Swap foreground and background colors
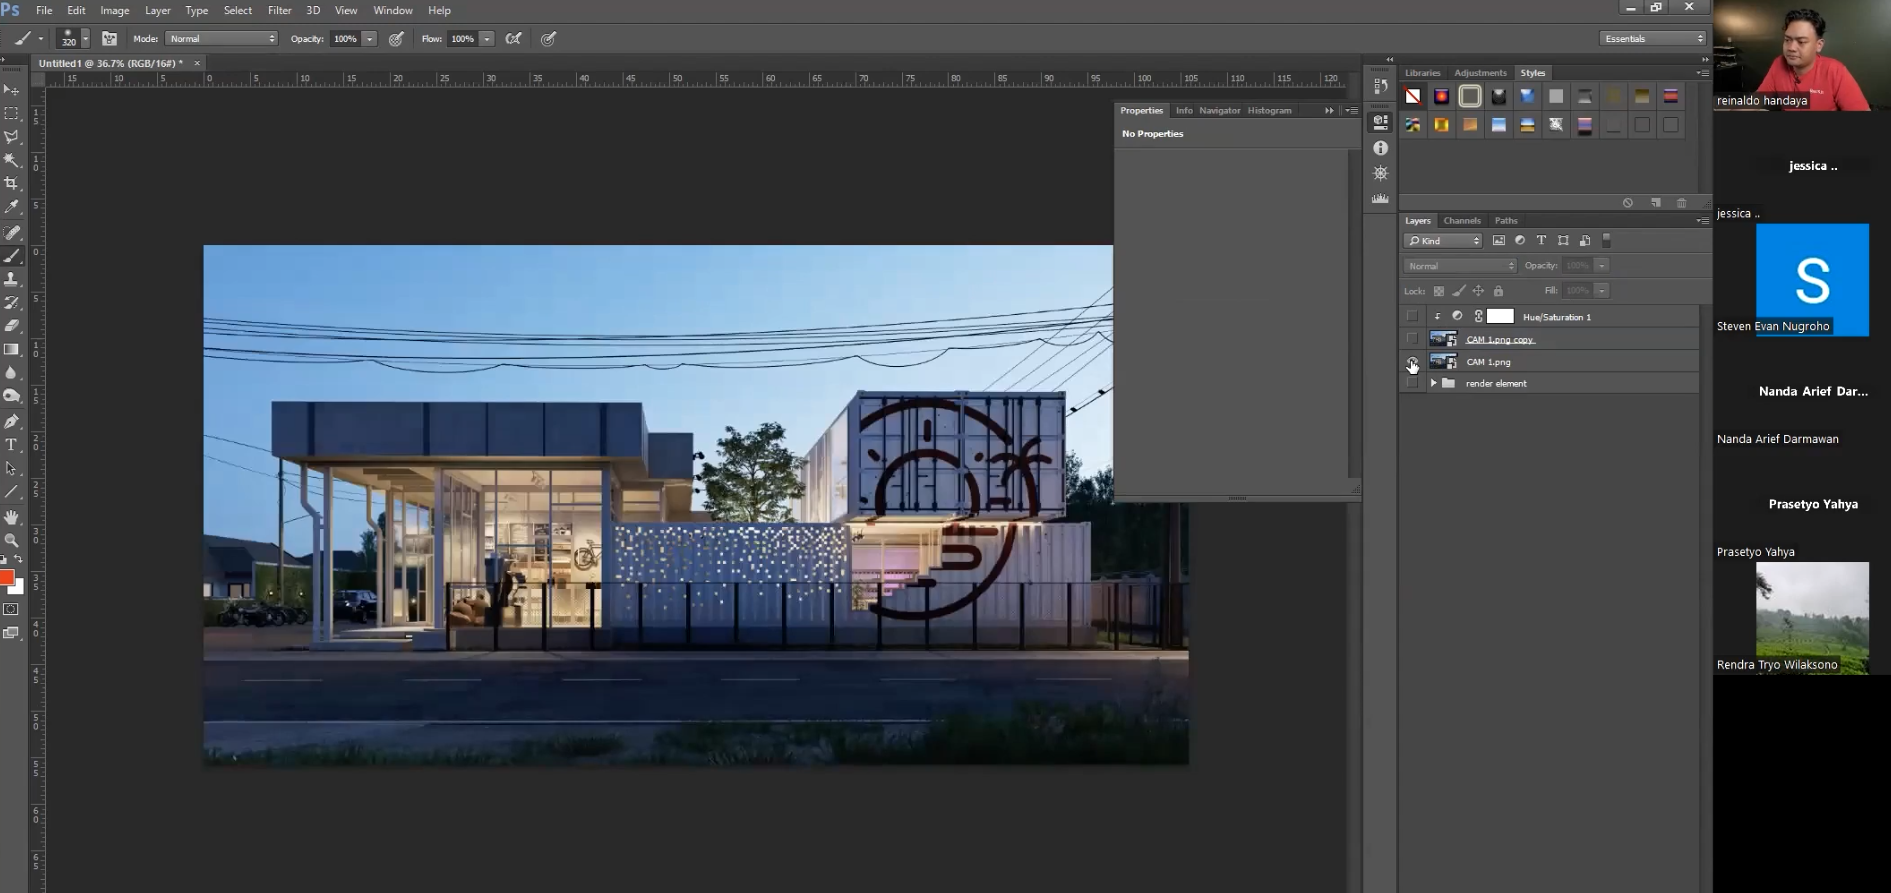1891x893 pixels. pos(18,560)
